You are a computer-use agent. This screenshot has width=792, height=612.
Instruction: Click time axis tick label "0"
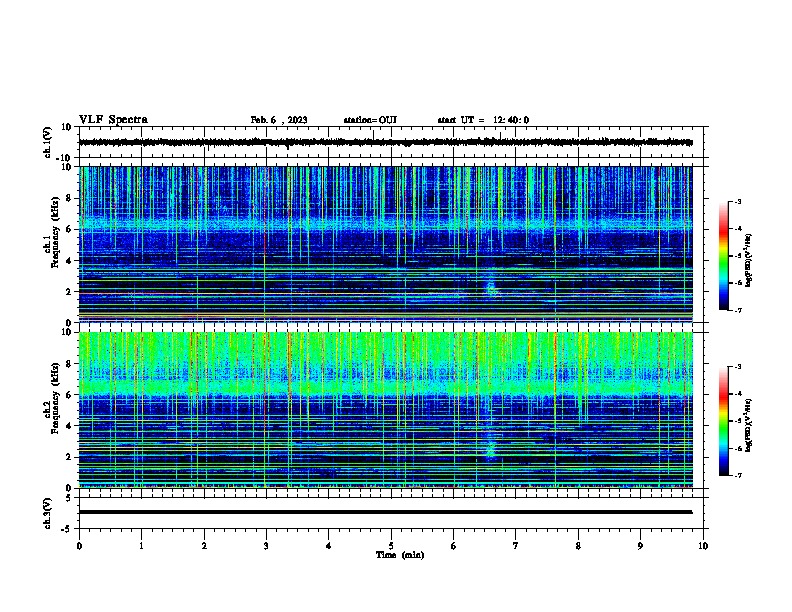point(79,546)
